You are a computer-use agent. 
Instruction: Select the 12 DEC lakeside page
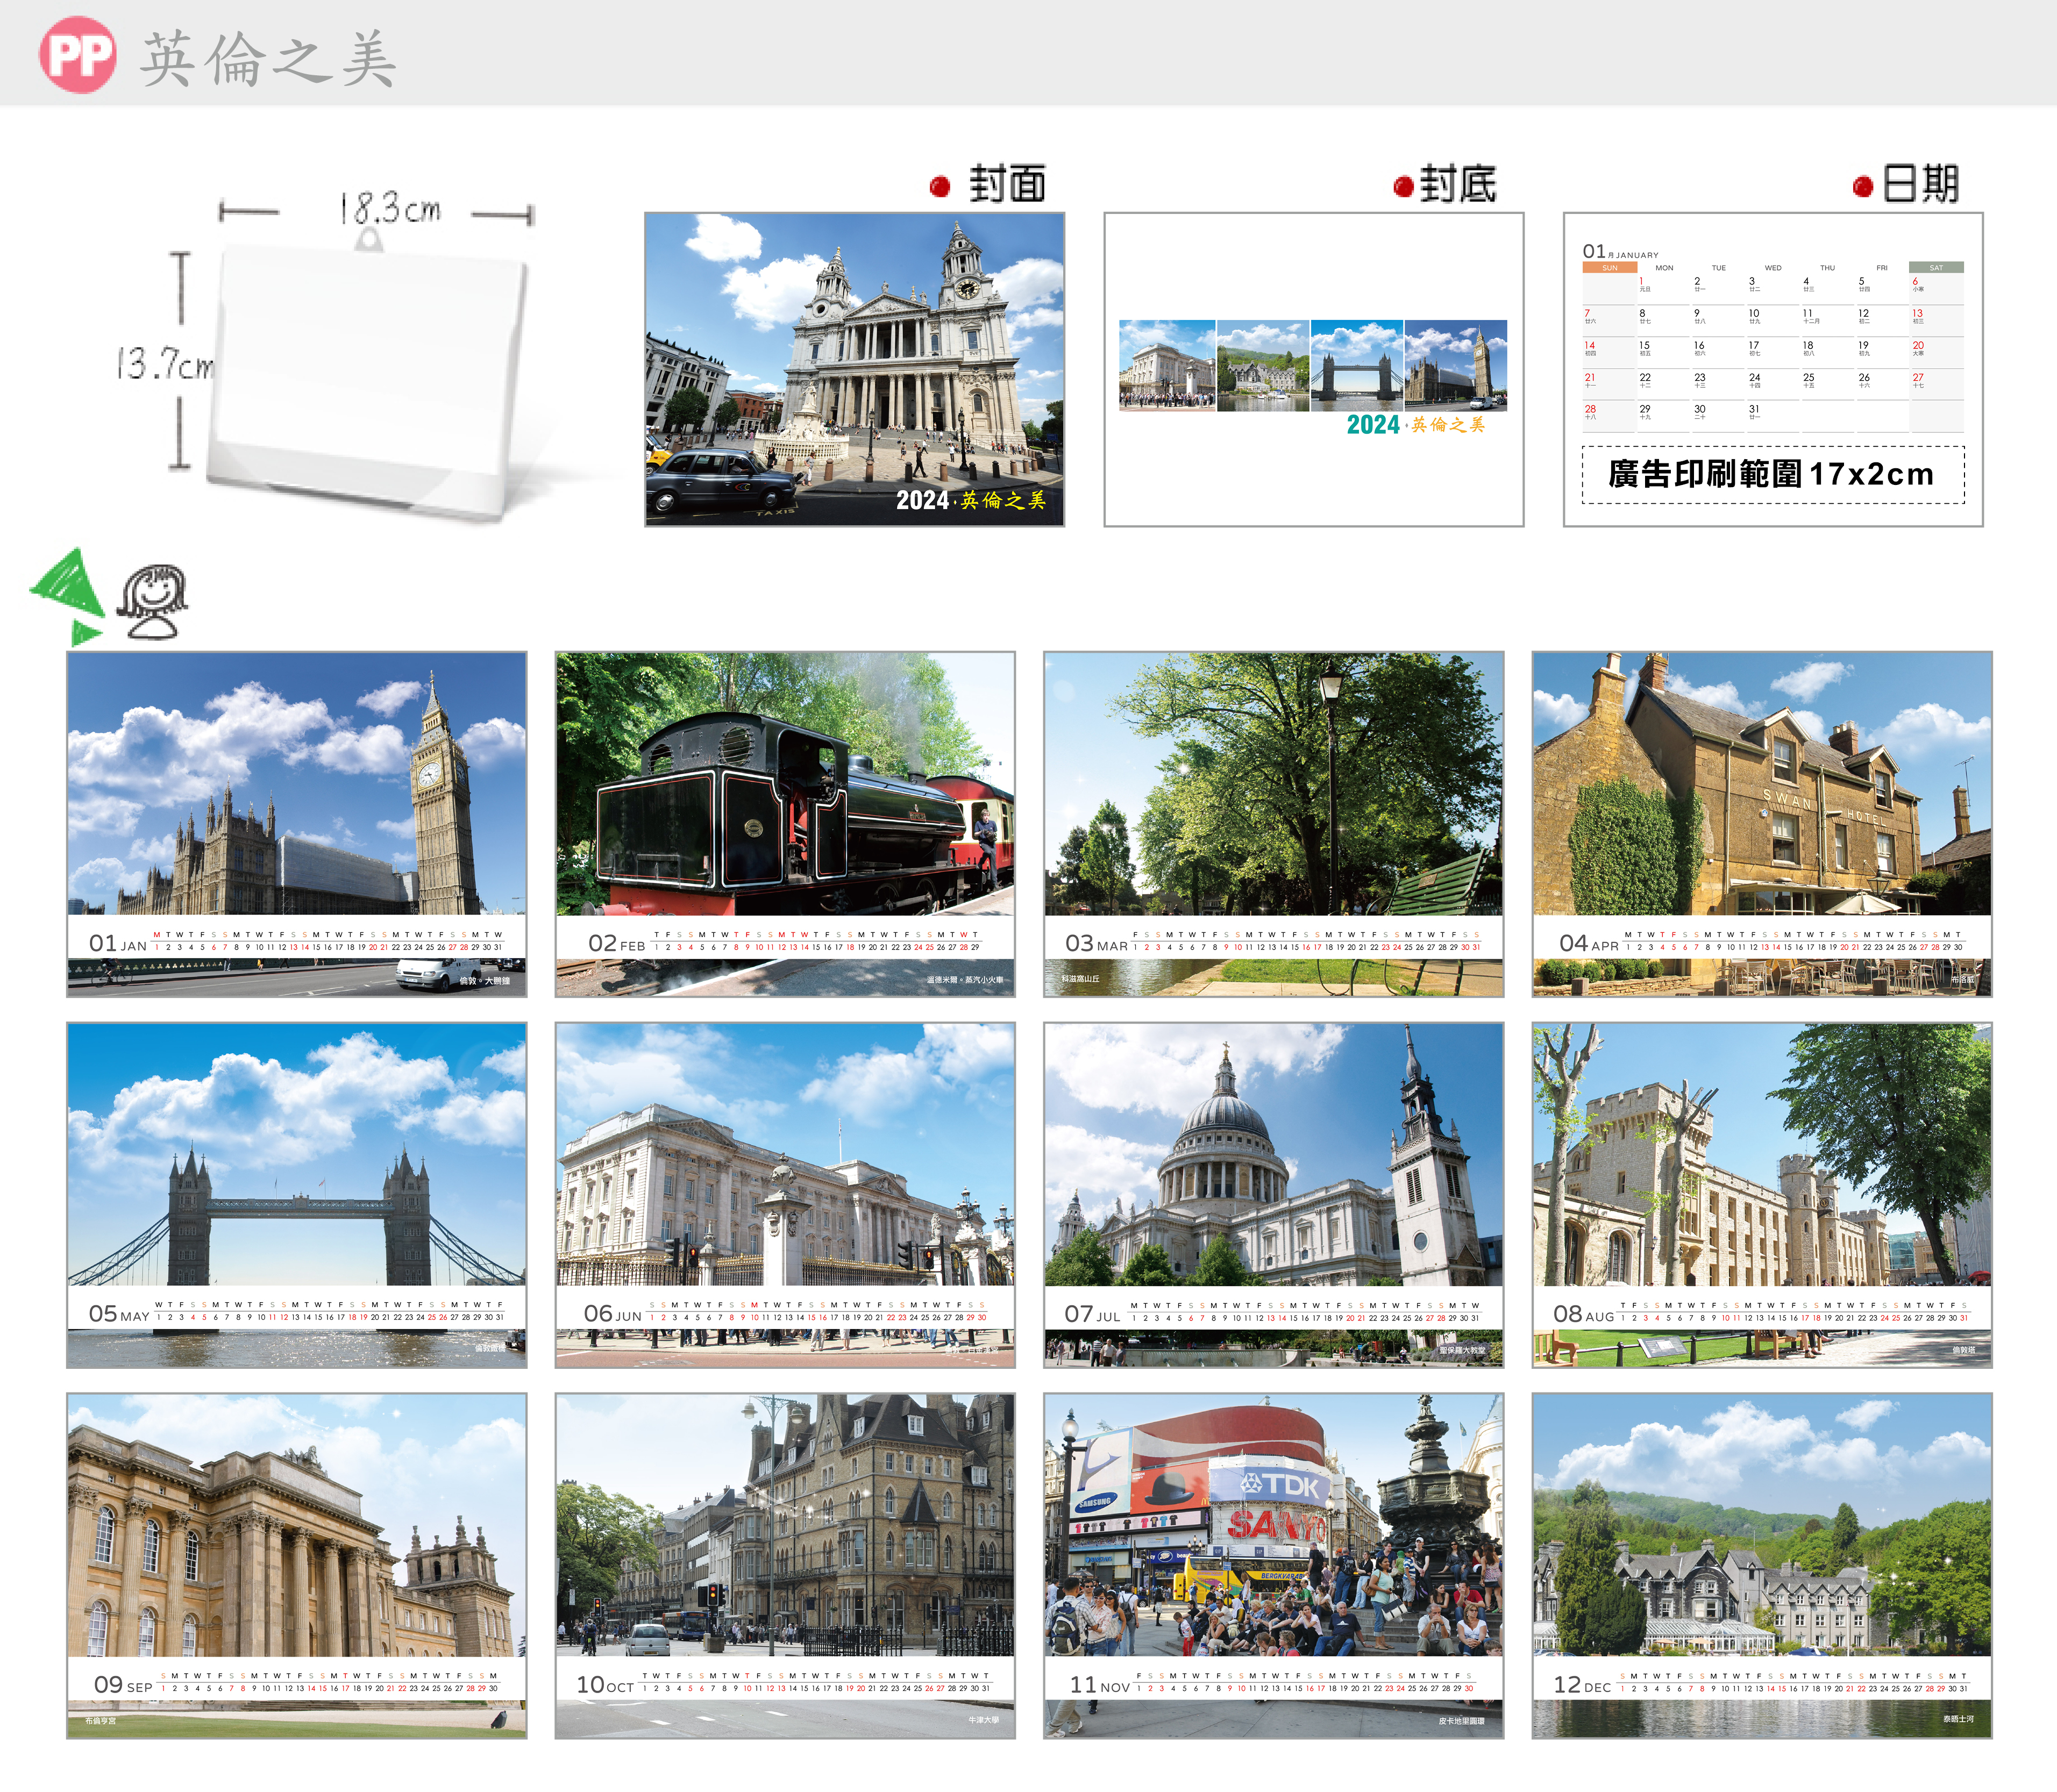[x=1761, y=1565]
